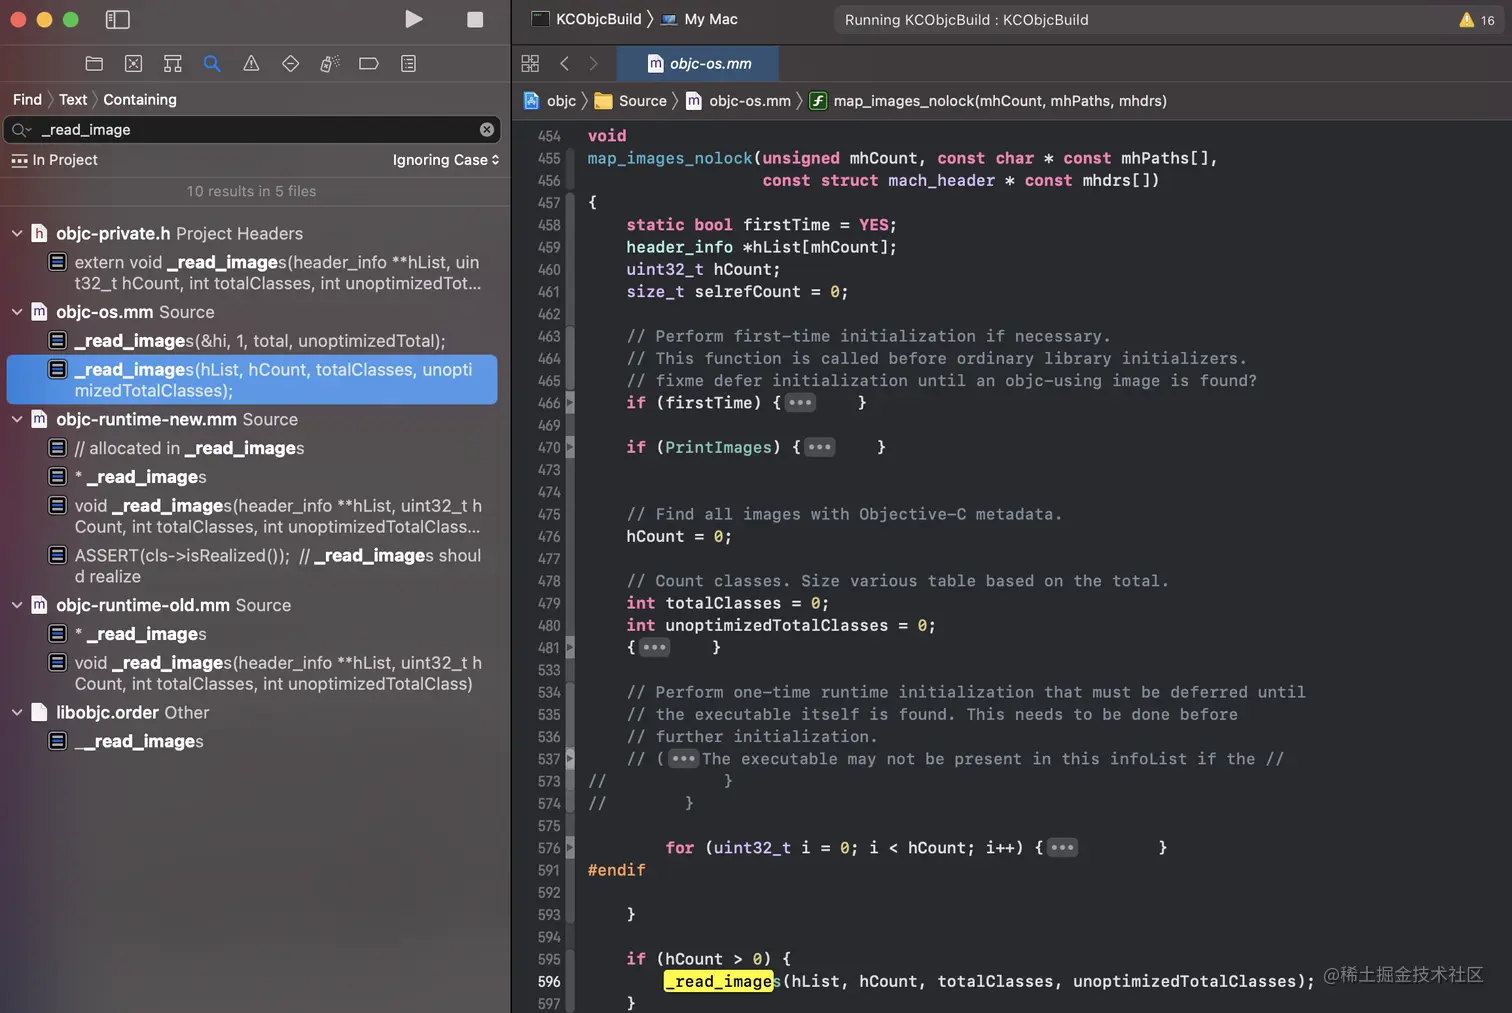Click fold ribbon arrow at line 466

[x=570, y=403]
